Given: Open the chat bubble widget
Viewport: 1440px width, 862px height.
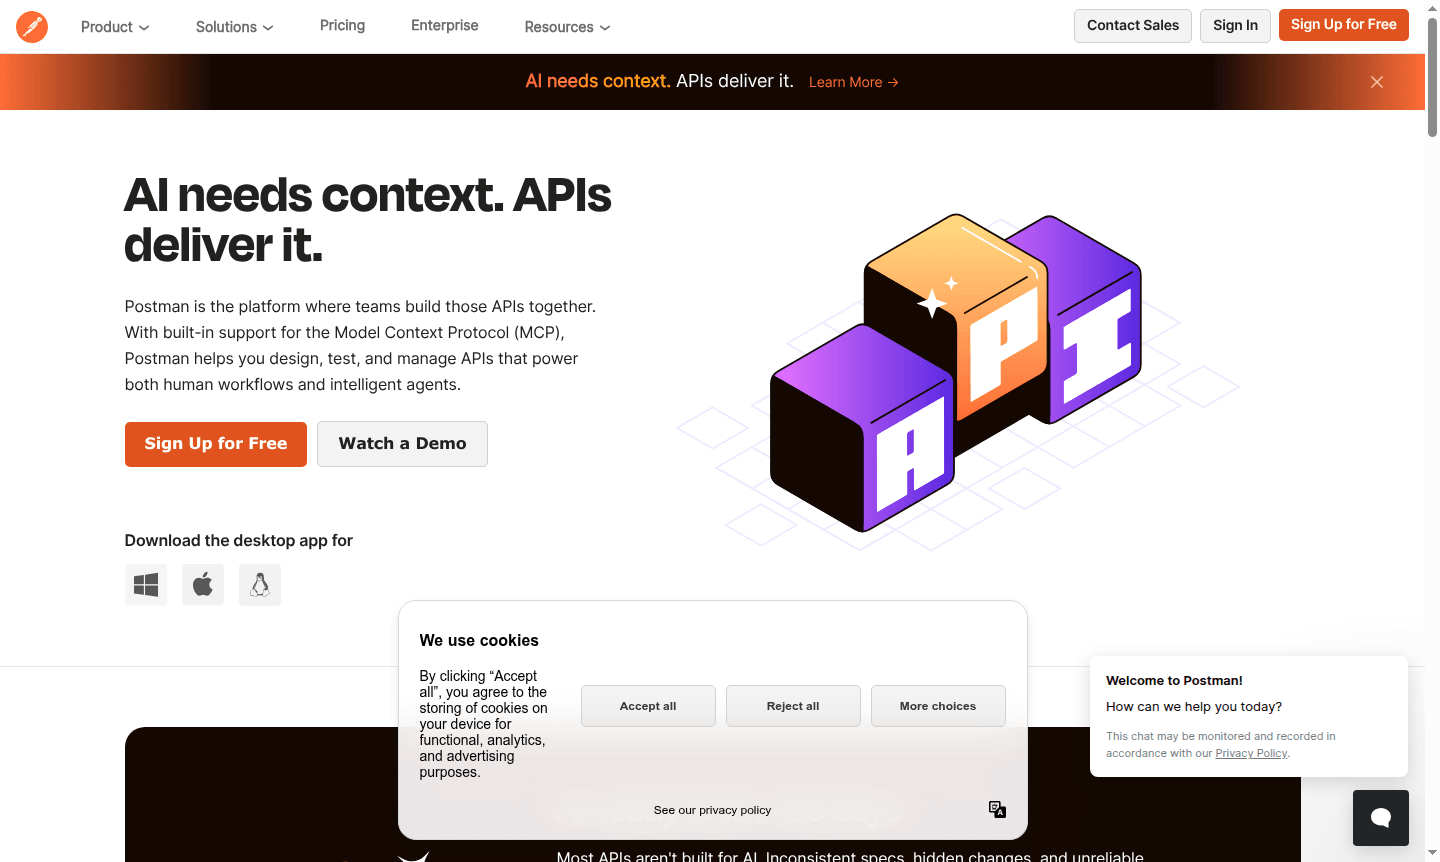Looking at the screenshot, I should [x=1380, y=817].
